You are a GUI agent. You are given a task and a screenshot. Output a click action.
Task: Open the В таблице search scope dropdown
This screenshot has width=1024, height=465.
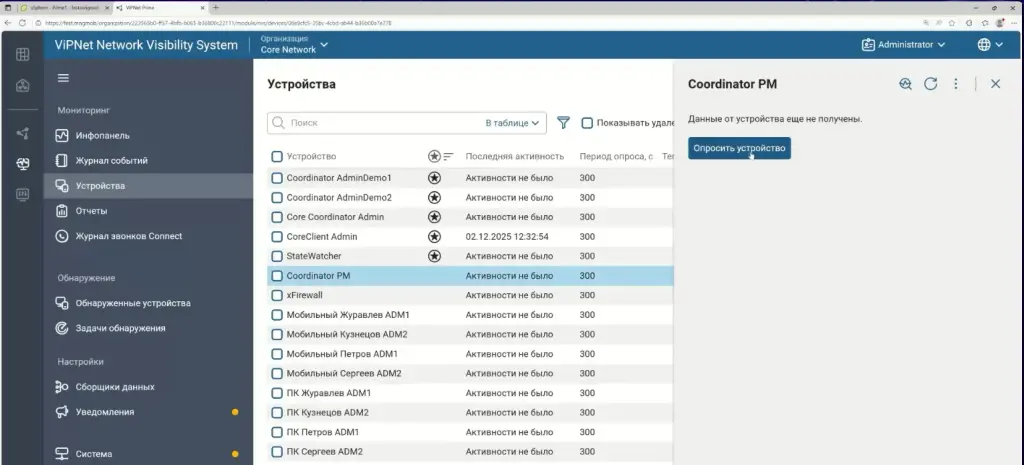coord(512,123)
